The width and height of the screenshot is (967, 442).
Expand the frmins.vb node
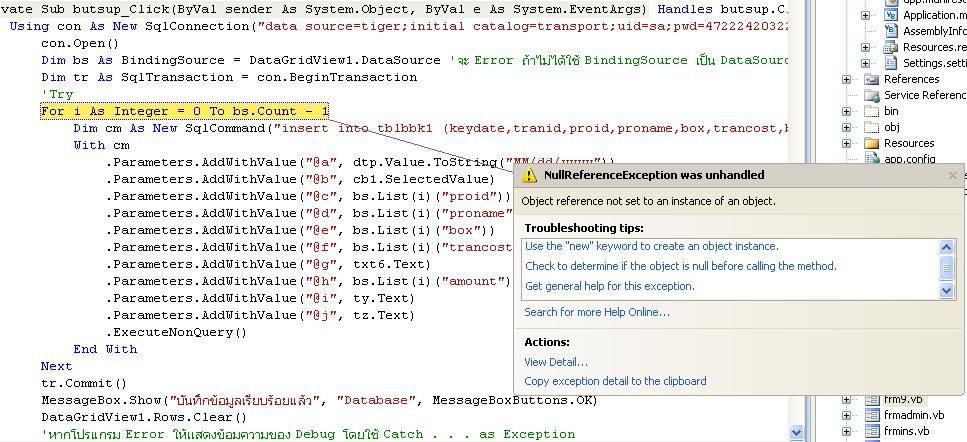tap(846, 432)
